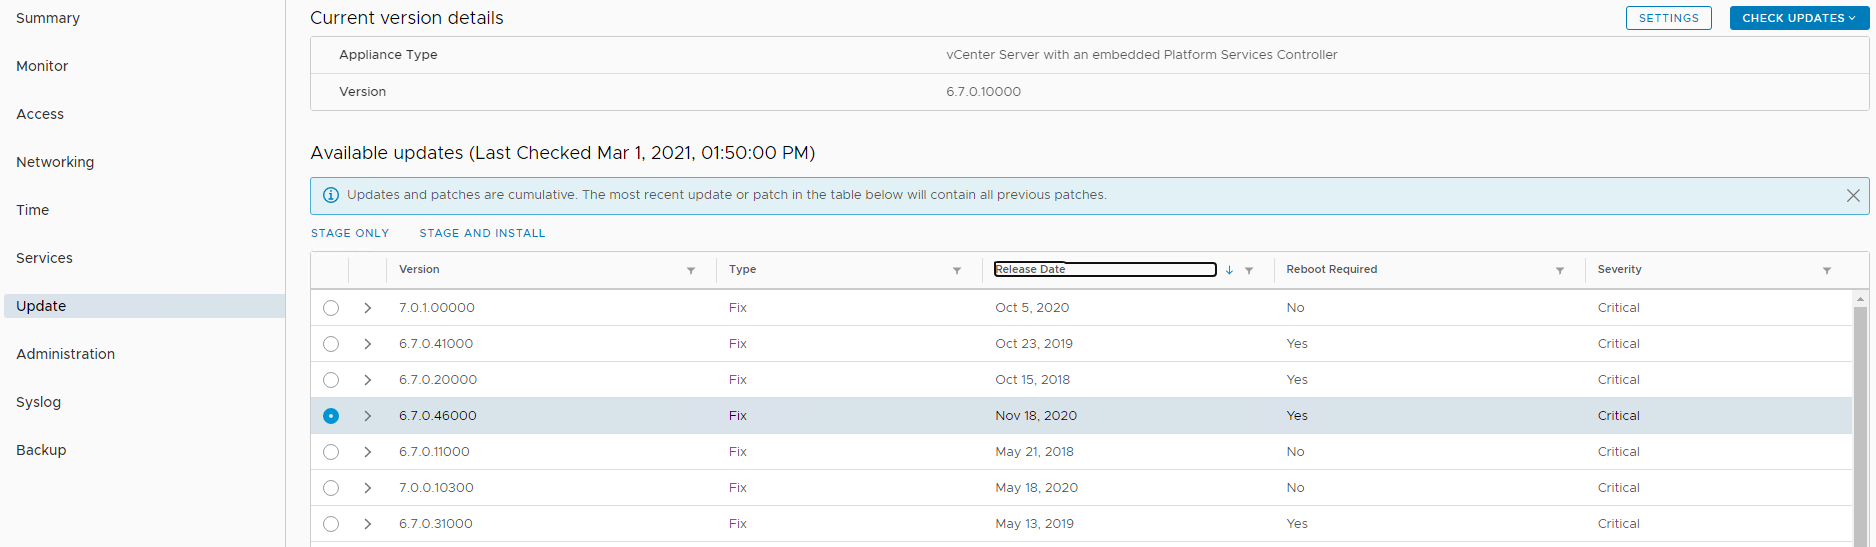The image size is (1876, 547).
Task: Select radio button for version 6.7.0.46000
Action: click(331, 416)
